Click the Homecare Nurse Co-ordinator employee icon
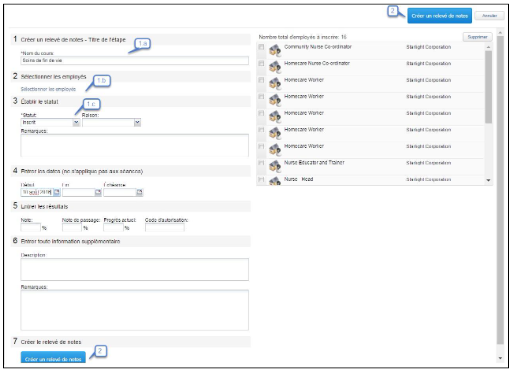This screenshot has width=511, height=370. (x=275, y=67)
